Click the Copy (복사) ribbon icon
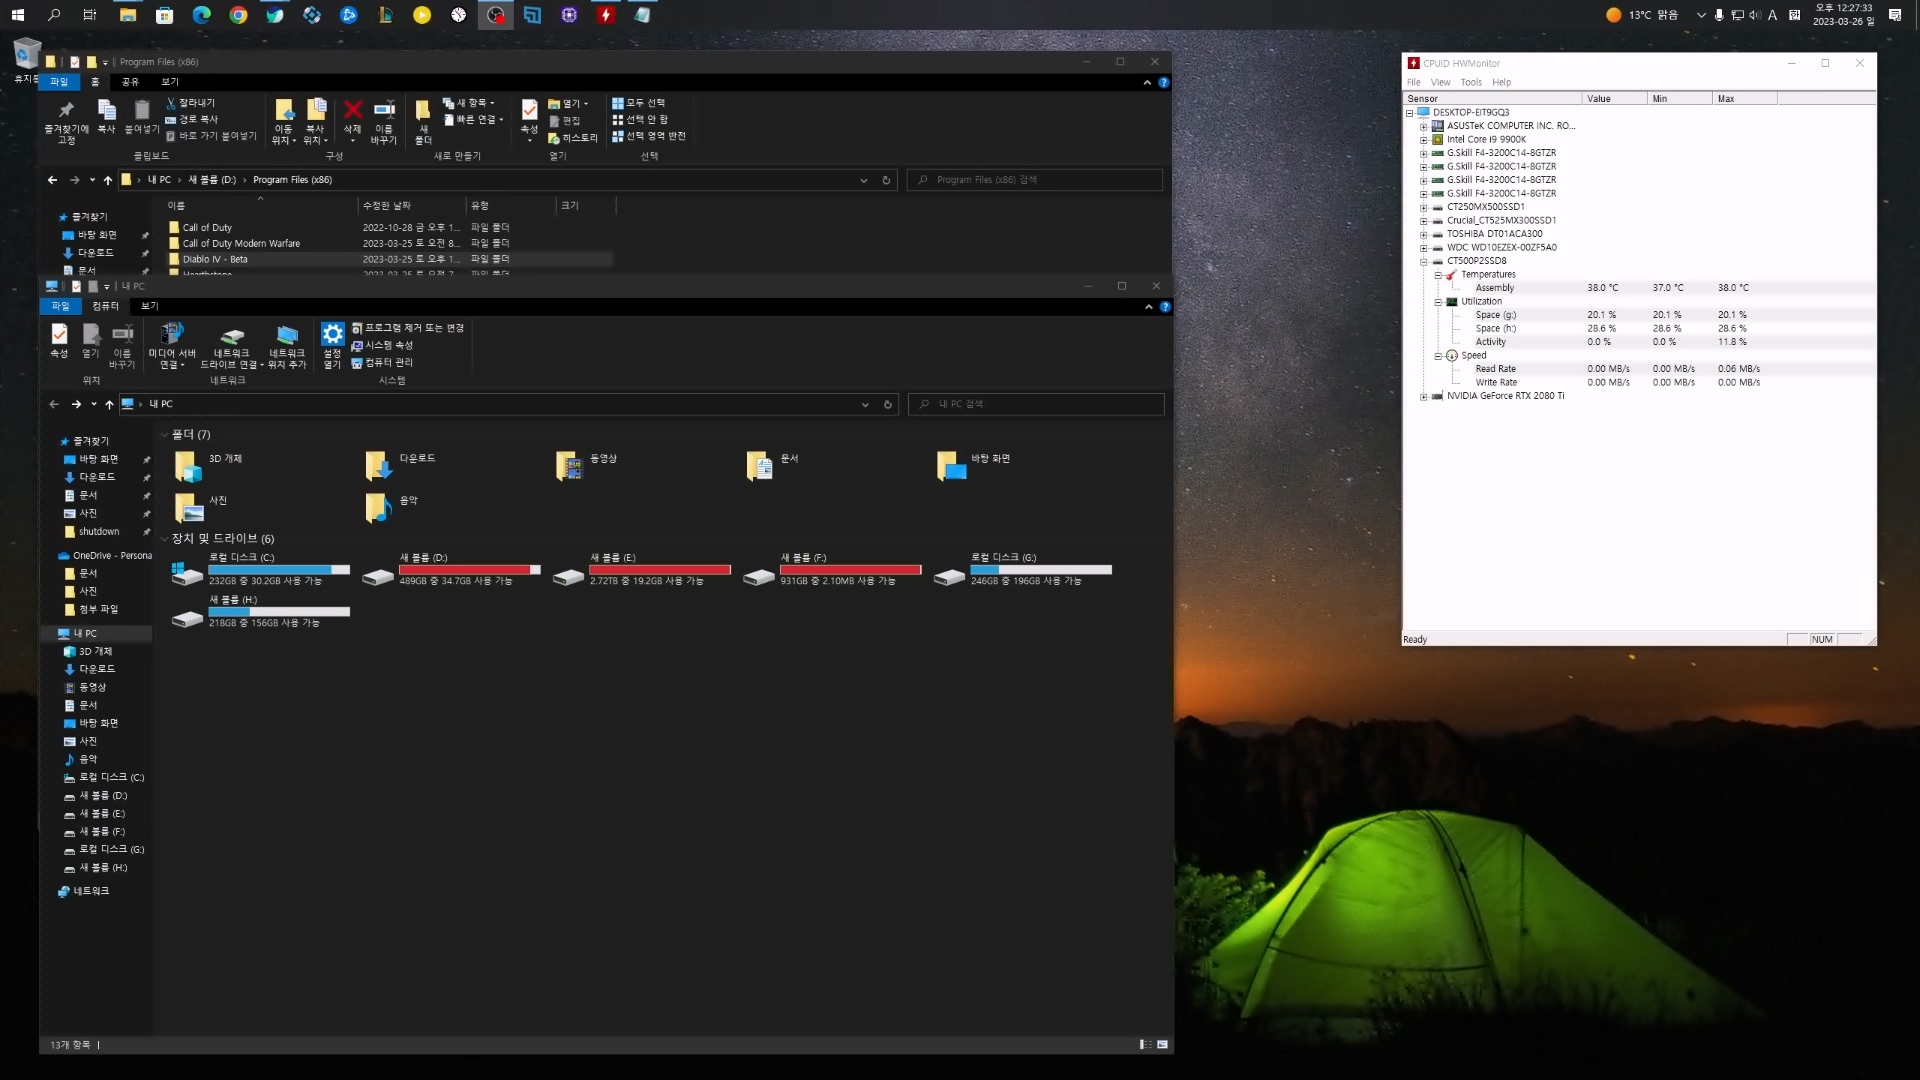The image size is (1920, 1080). [x=106, y=110]
